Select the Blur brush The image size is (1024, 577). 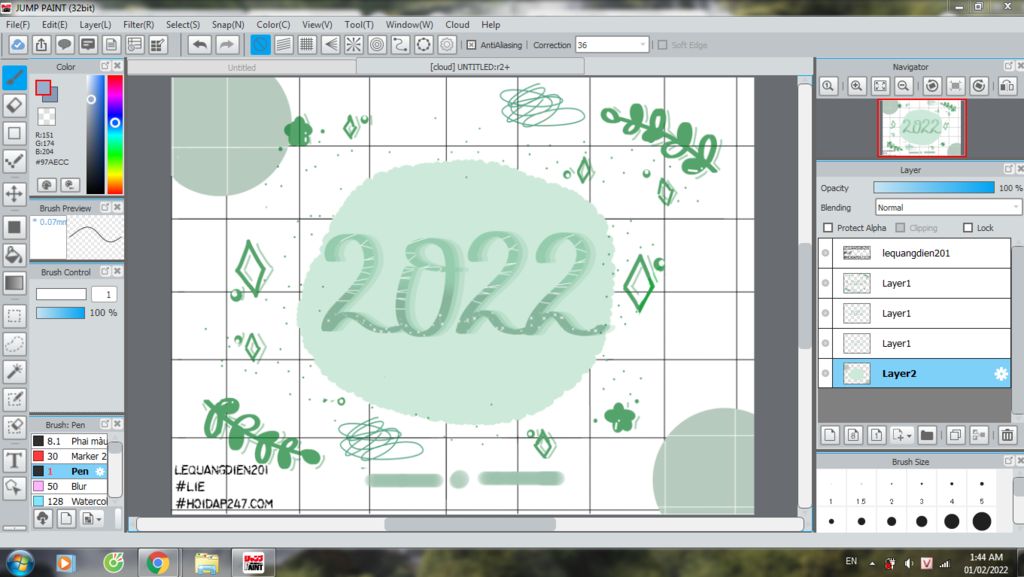(x=69, y=486)
